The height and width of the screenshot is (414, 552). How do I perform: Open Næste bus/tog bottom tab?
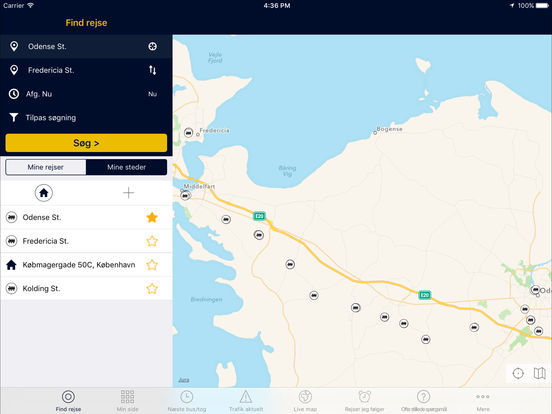tap(187, 401)
